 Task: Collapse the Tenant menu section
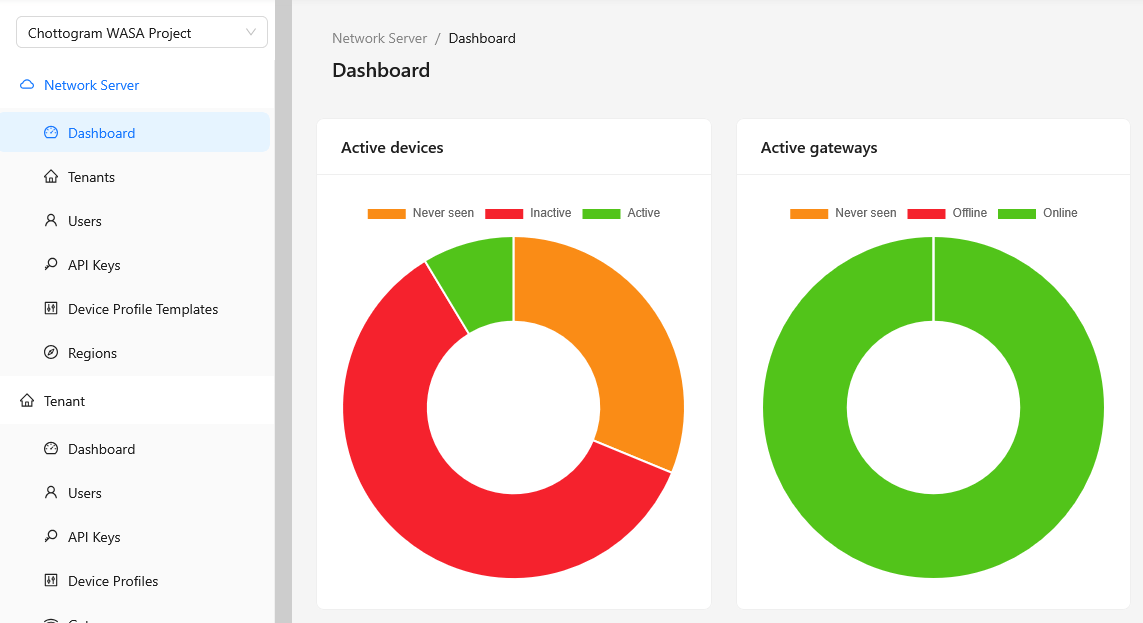[137, 401]
